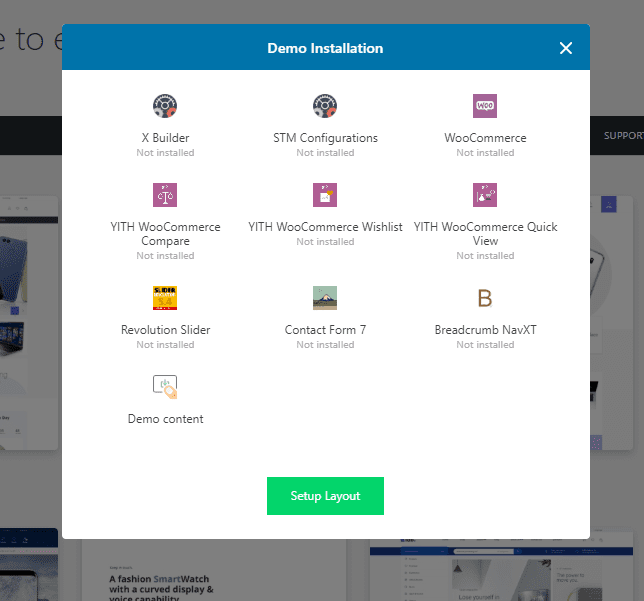Click the Demo content label

165,419
